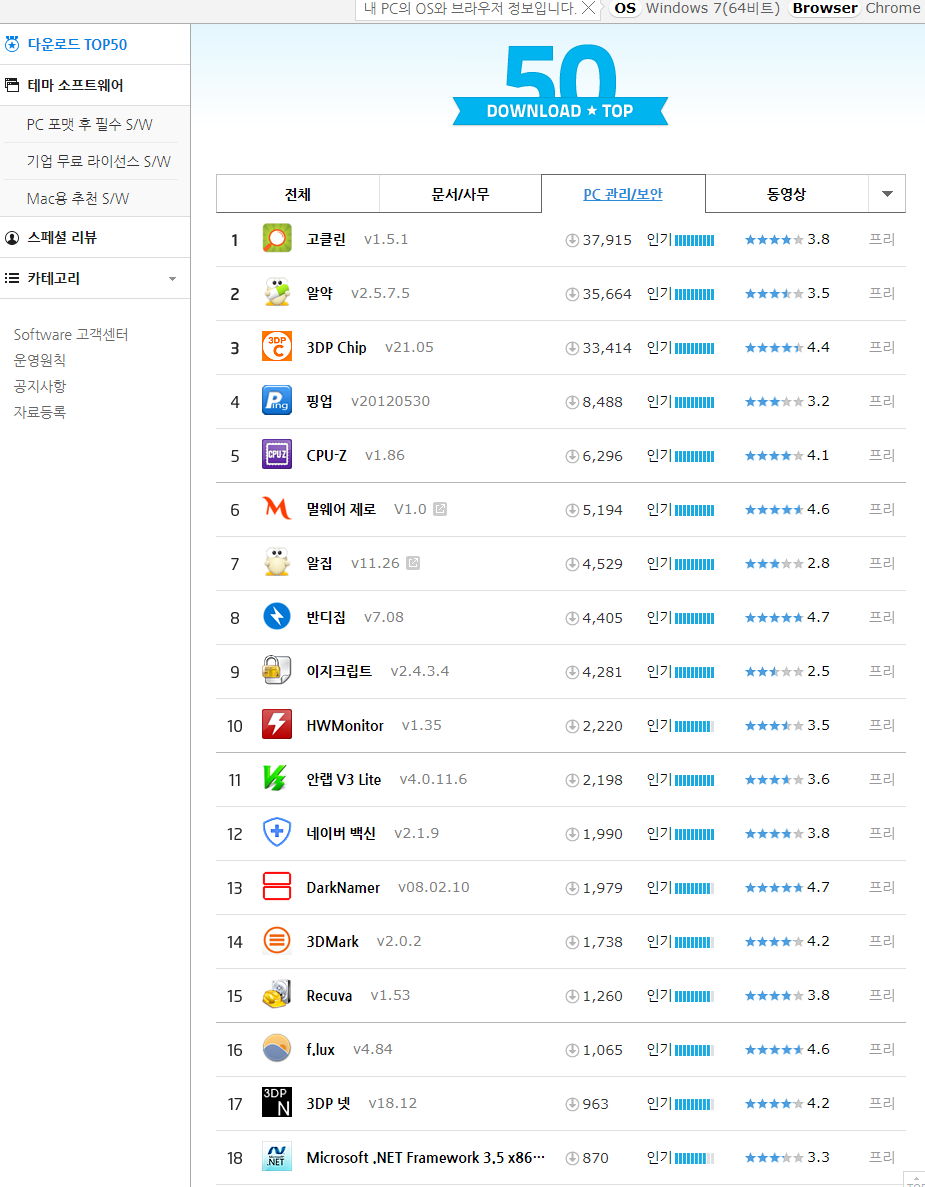Screen dimensions: 925x1187
Task: Open 테마 소프트웨어 sidebar section
Action: tap(75, 85)
